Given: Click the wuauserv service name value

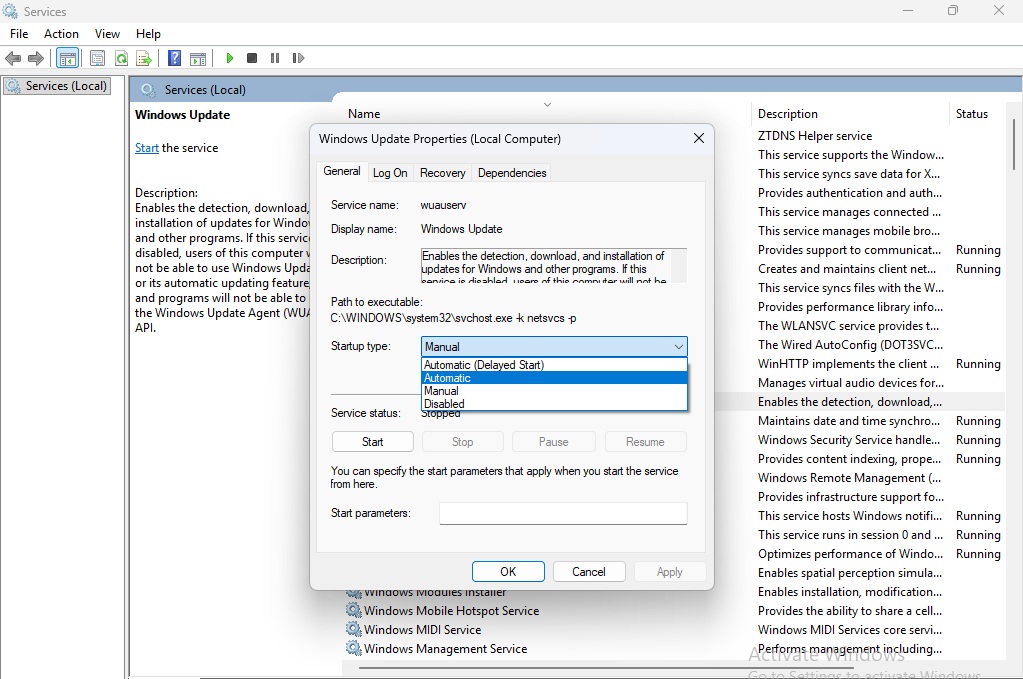Looking at the screenshot, I should [444, 205].
